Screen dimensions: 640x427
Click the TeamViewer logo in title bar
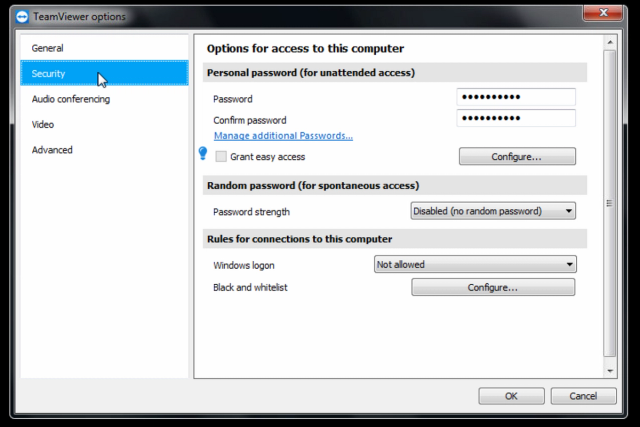click(22, 17)
